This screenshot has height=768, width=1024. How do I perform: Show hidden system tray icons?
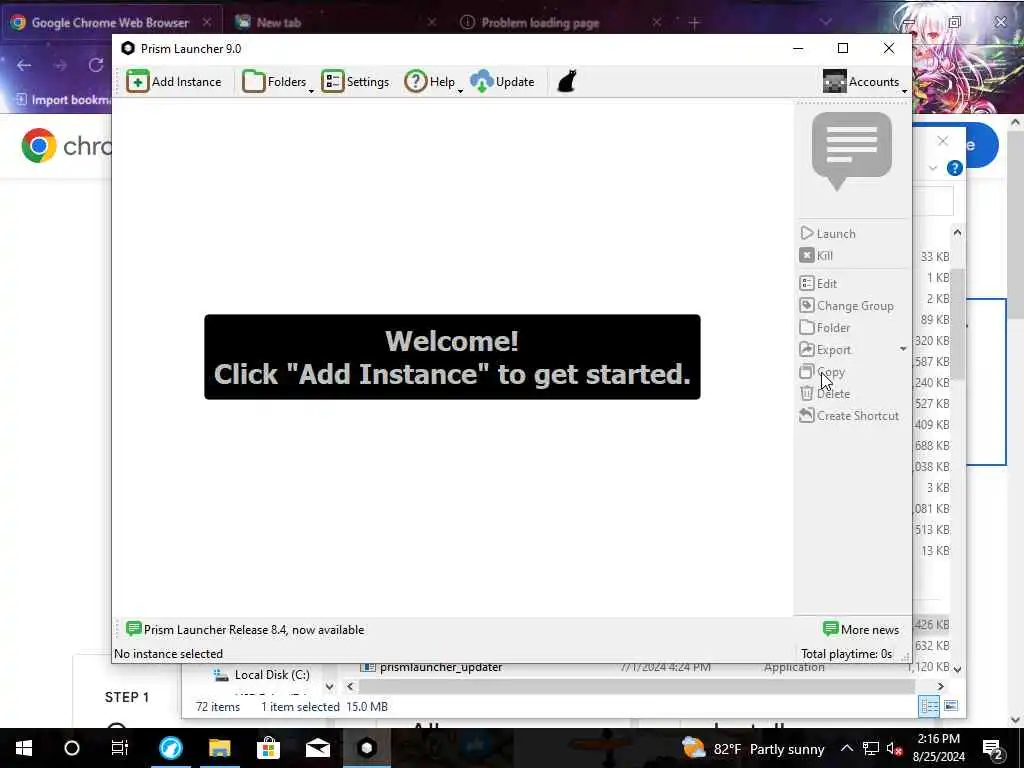point(846,748)
